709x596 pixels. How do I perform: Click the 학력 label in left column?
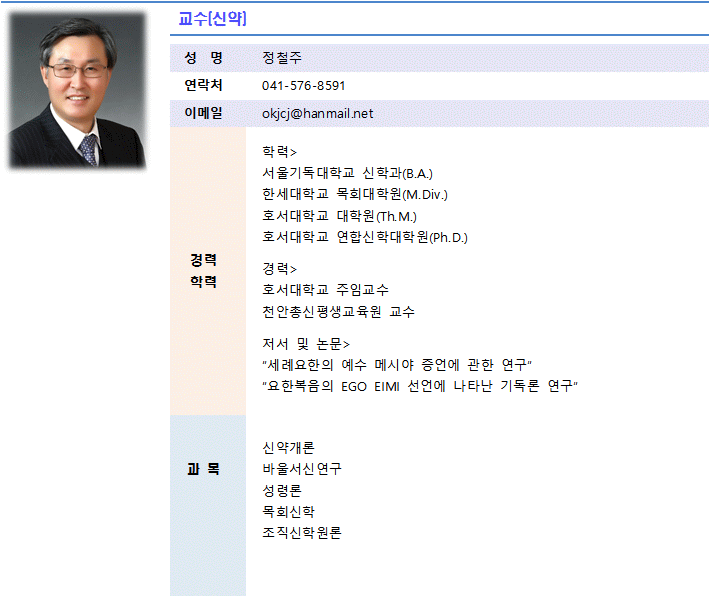[x=203, y=282]
